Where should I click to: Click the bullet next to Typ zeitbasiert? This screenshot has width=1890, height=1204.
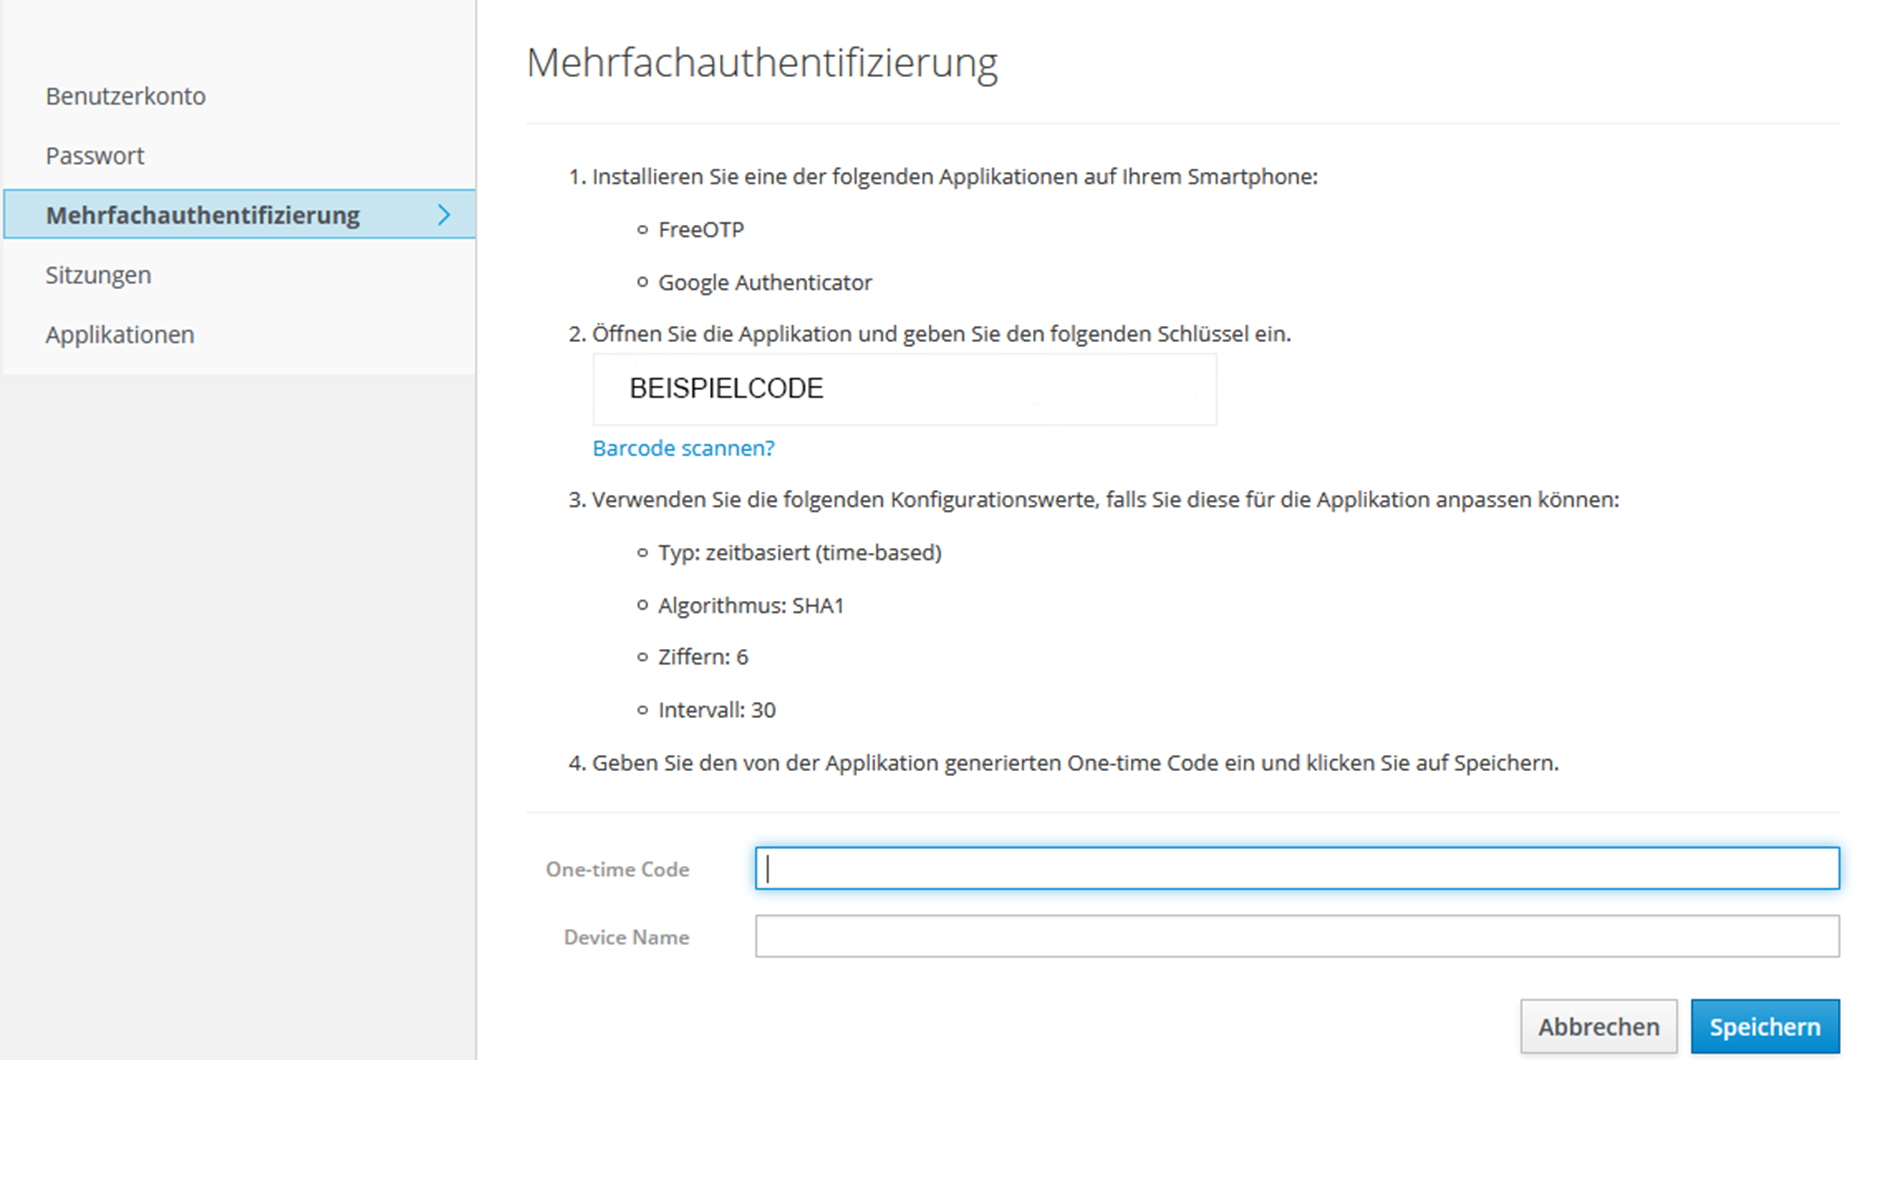coord(641,552)
